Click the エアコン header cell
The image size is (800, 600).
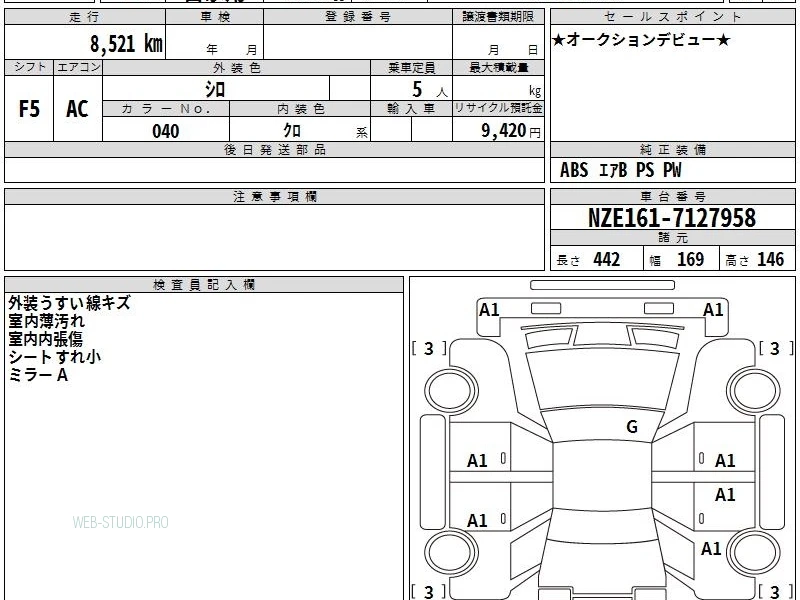pyautogui.click(x=78, y=67)
